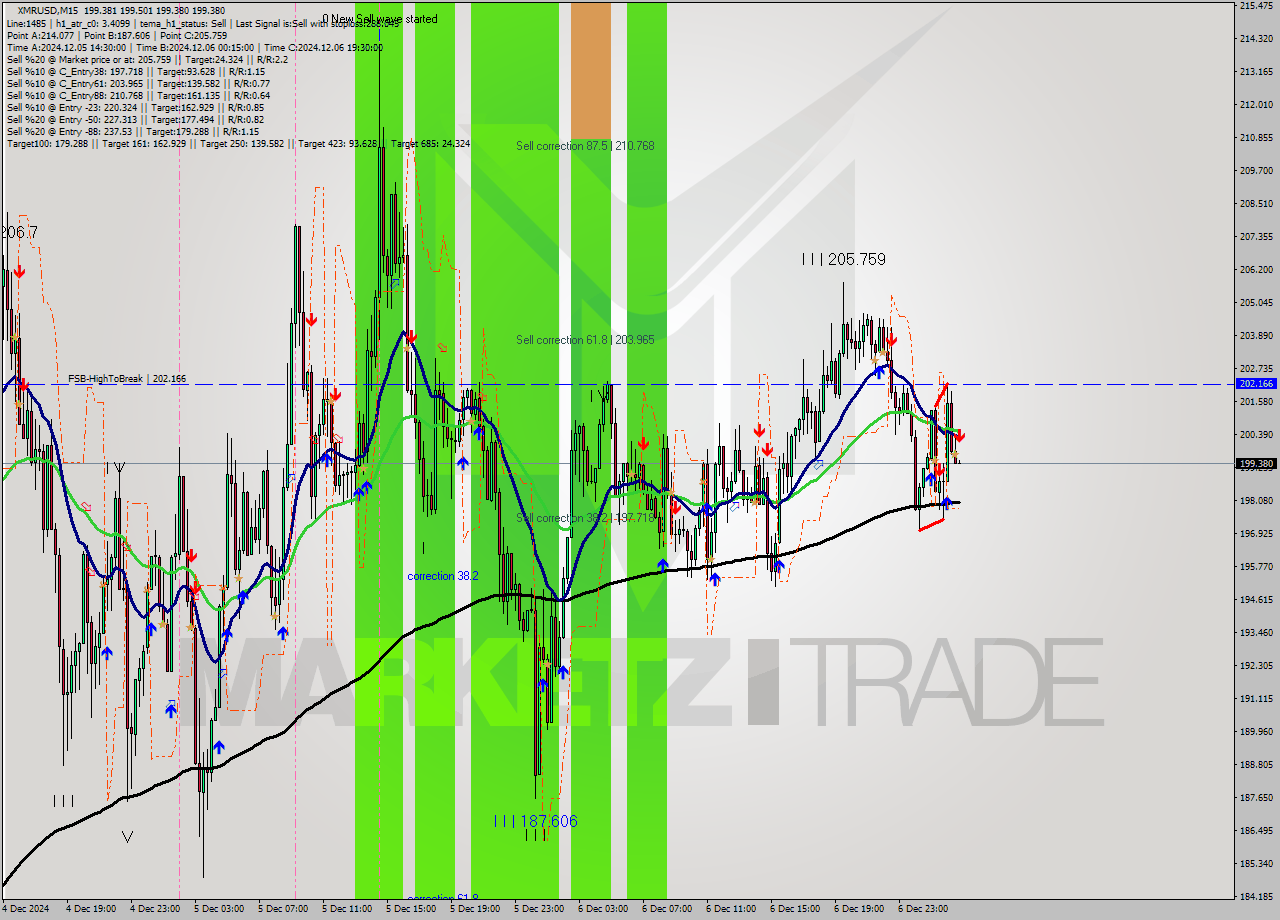1280x920 pixels.
Task: Click the 4 Dec 23:00 time axis label
Action: tap(155, 909)
